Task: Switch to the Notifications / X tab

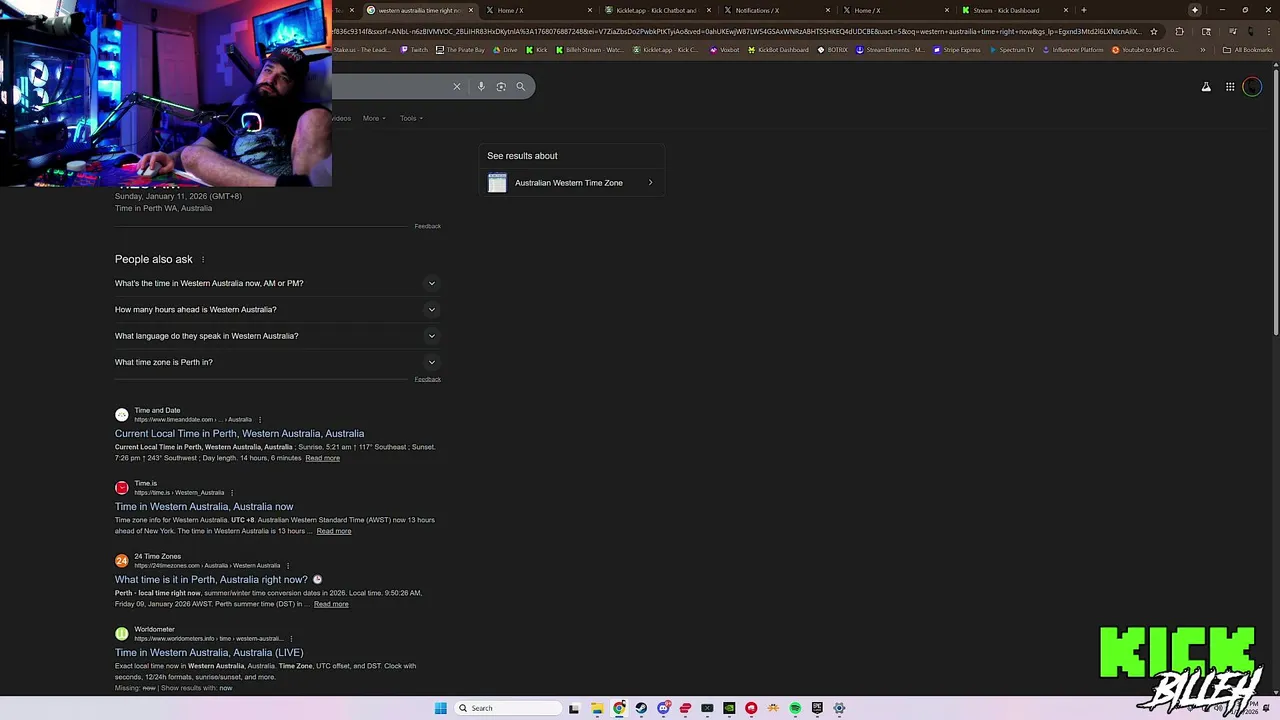Action: click(775, 10)
